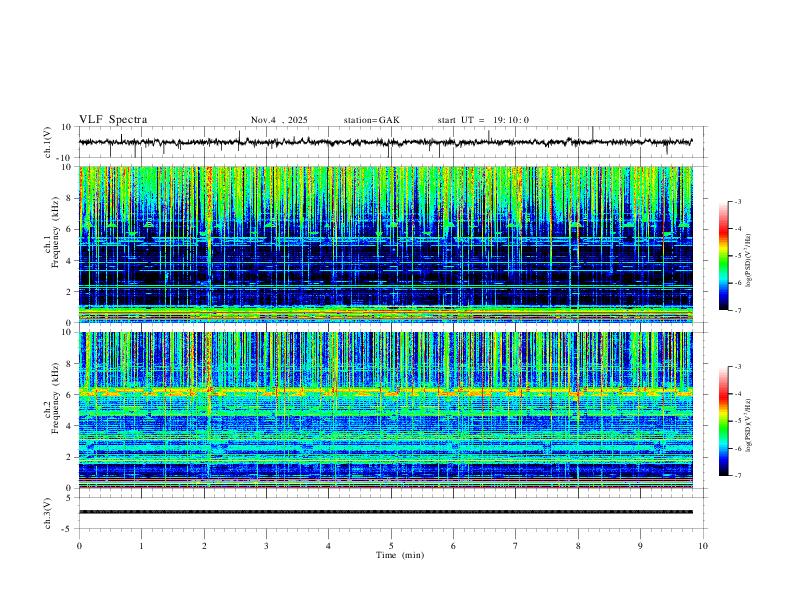Click the "6" kHz tick on ch.1 frequency axis
Image resolution: width=792 pixels, height=612 pixels.
[x=70, y=229]
